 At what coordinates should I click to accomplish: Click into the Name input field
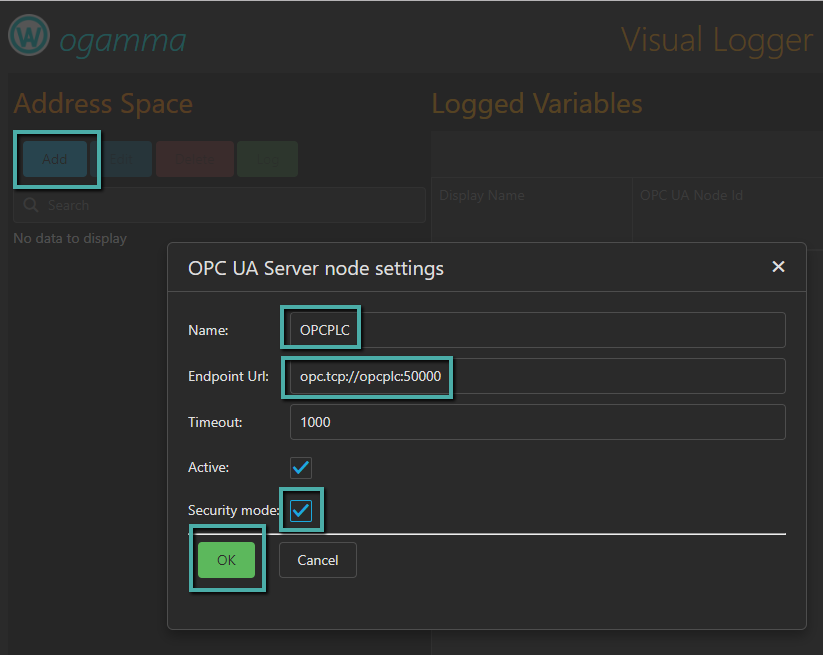pos(537,330)
